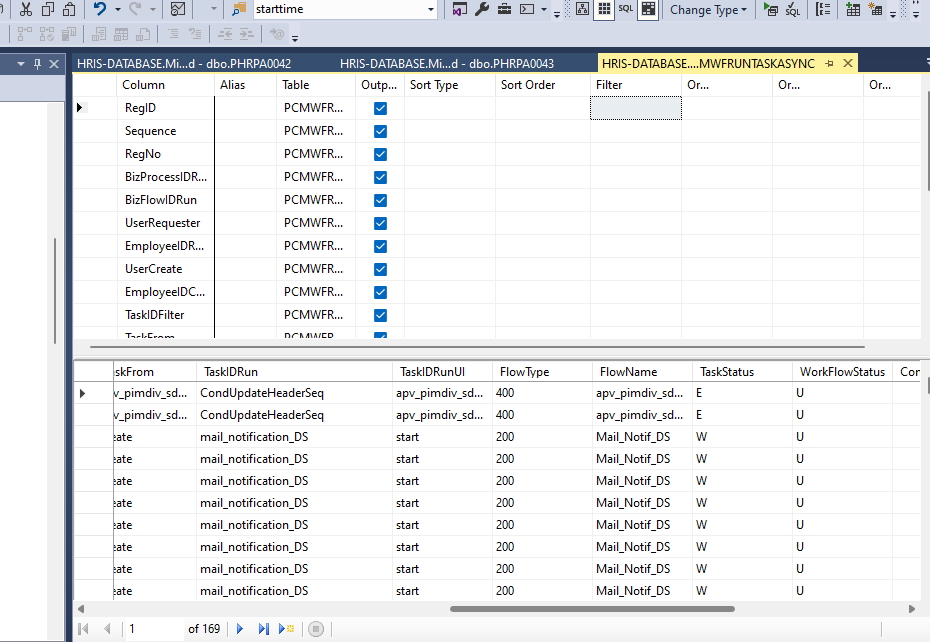Uncheck Output for the UserRequester column
This screenshot has width=930, height=642.
(x=380, y=223)
